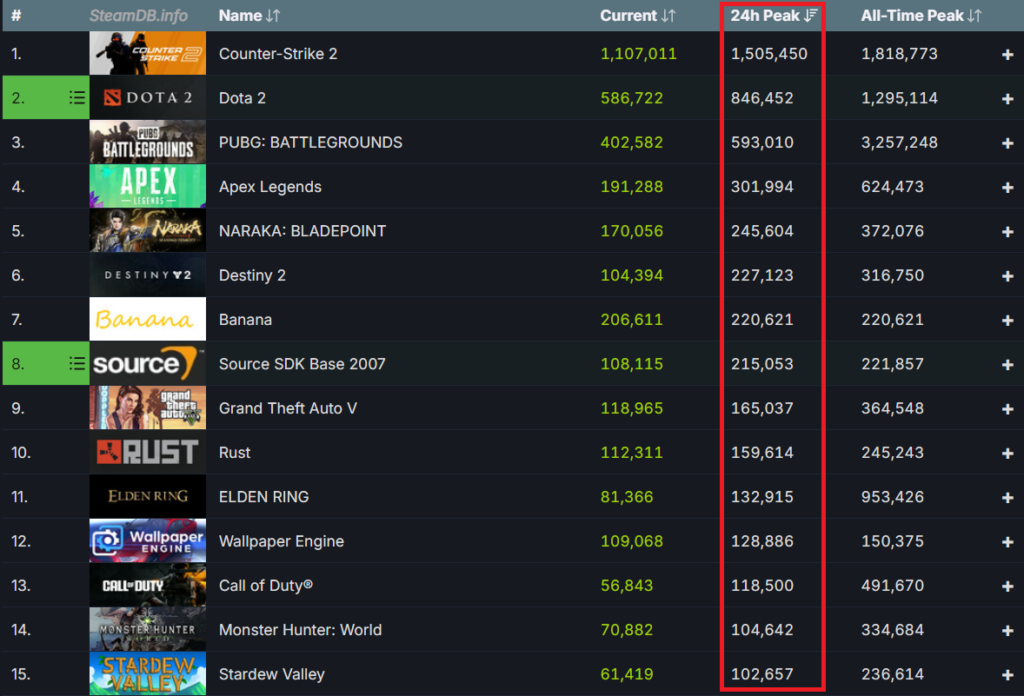Click the Wallpaper Engine thumbnail image
The width and height of the screenshot is (1024, 696).
(x=148, y=541)
